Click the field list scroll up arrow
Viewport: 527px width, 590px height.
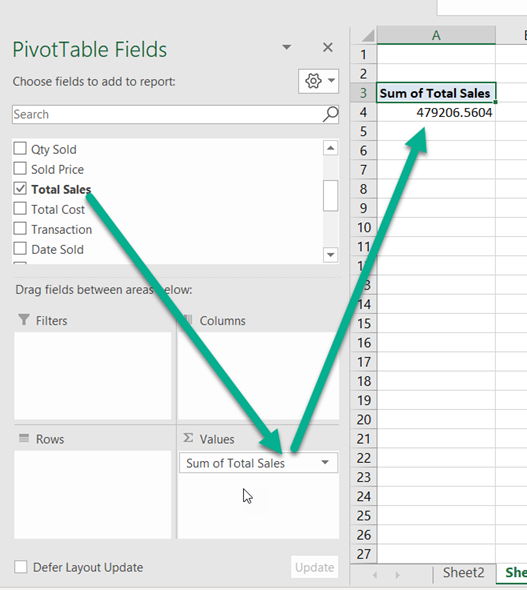(x=330, y=148)
